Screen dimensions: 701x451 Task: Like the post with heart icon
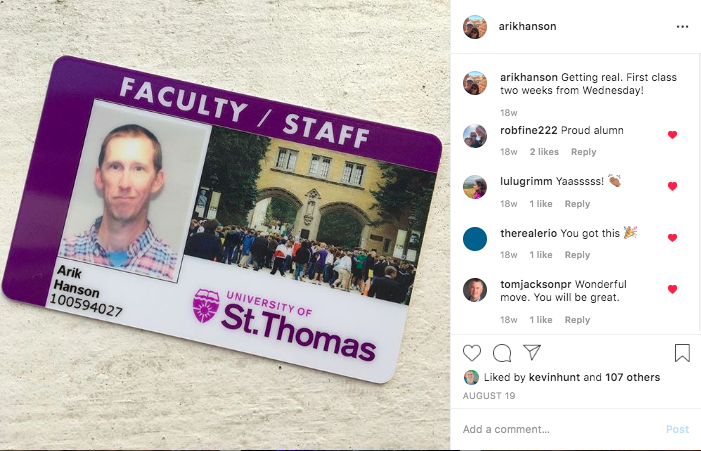pos(472,353)
